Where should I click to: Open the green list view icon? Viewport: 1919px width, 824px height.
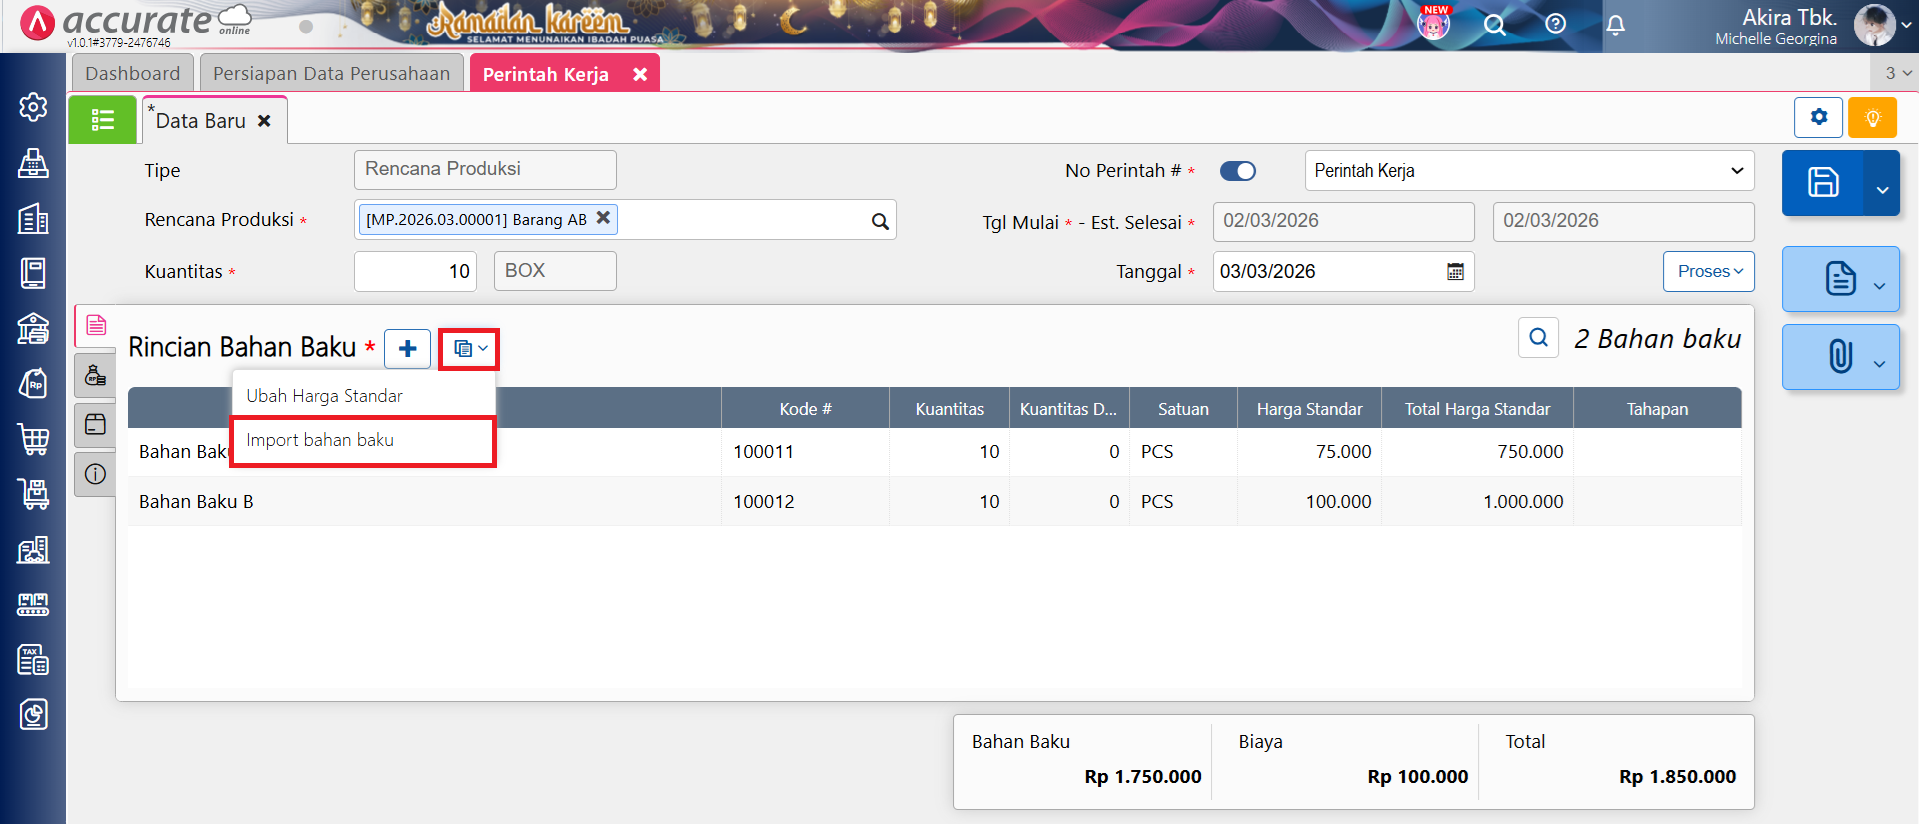coord(102,120)
